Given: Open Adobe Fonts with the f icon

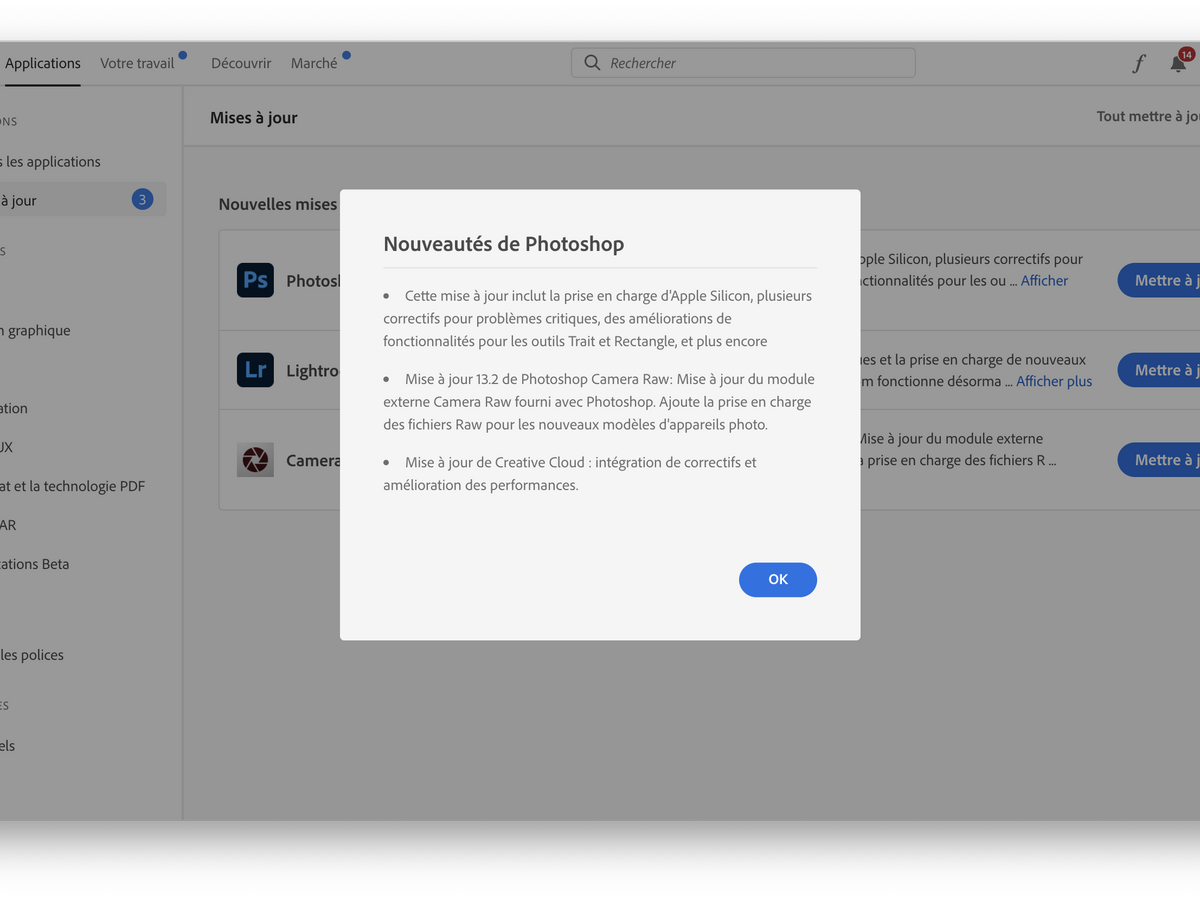Looking at the screenshot, I should 1138,62.
